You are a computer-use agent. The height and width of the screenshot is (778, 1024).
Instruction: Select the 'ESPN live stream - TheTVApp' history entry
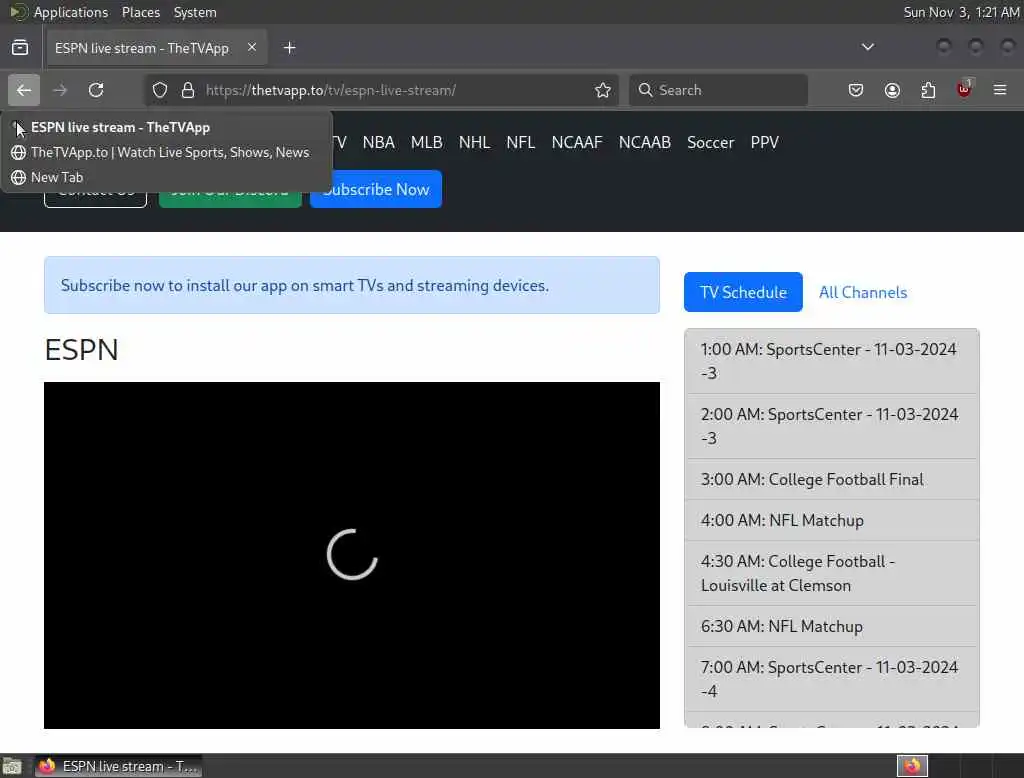pos(167,127)
